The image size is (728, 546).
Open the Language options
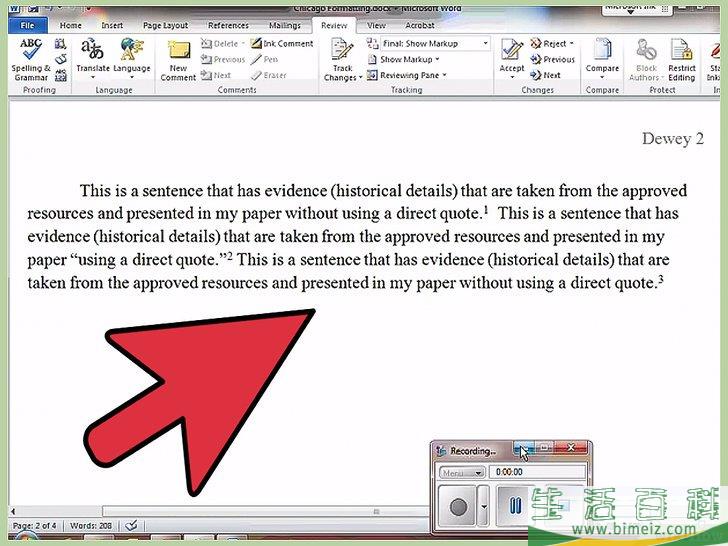[132, 59]
